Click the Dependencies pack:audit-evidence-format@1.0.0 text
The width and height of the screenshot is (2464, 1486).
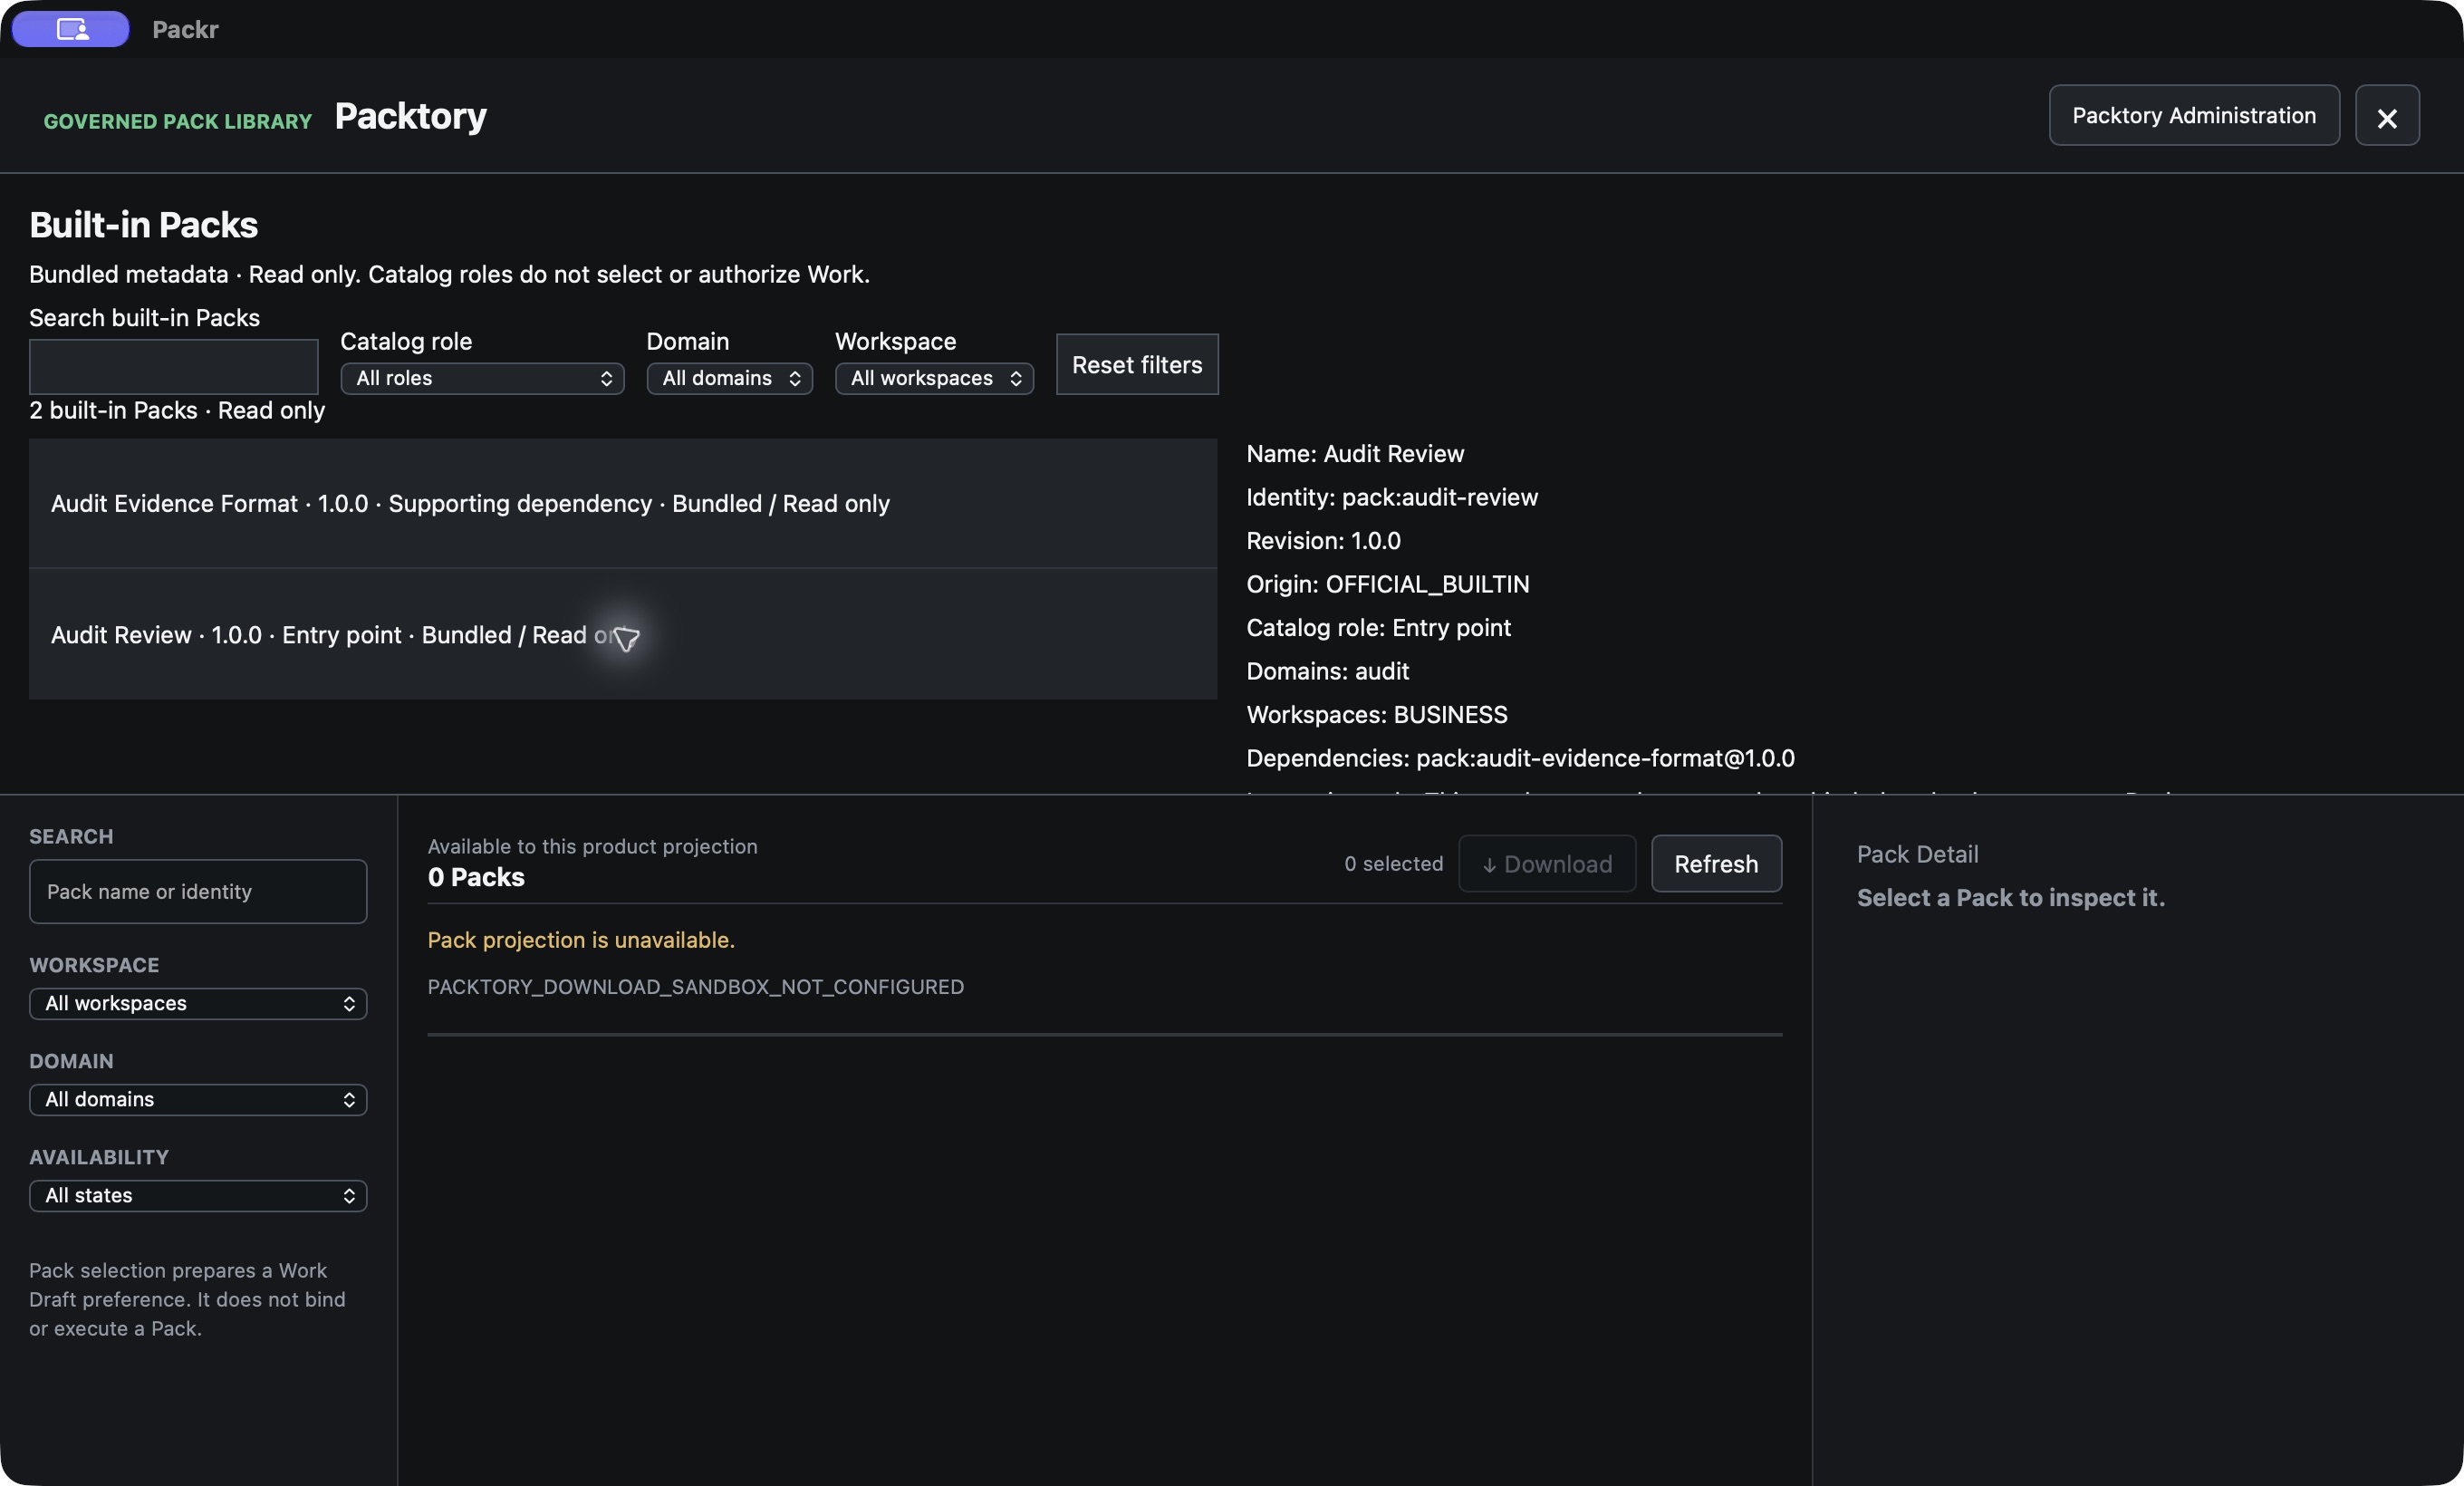tap(1520, 758)
